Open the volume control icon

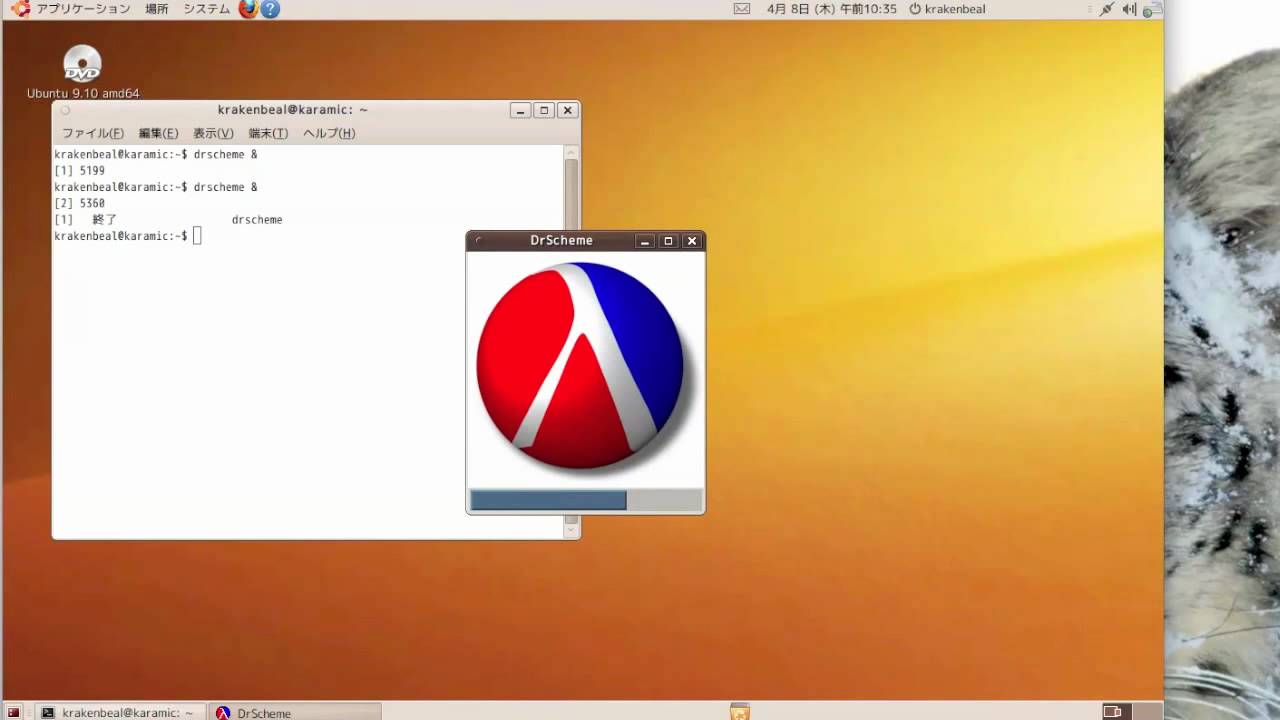click(x=1130, y=9)
